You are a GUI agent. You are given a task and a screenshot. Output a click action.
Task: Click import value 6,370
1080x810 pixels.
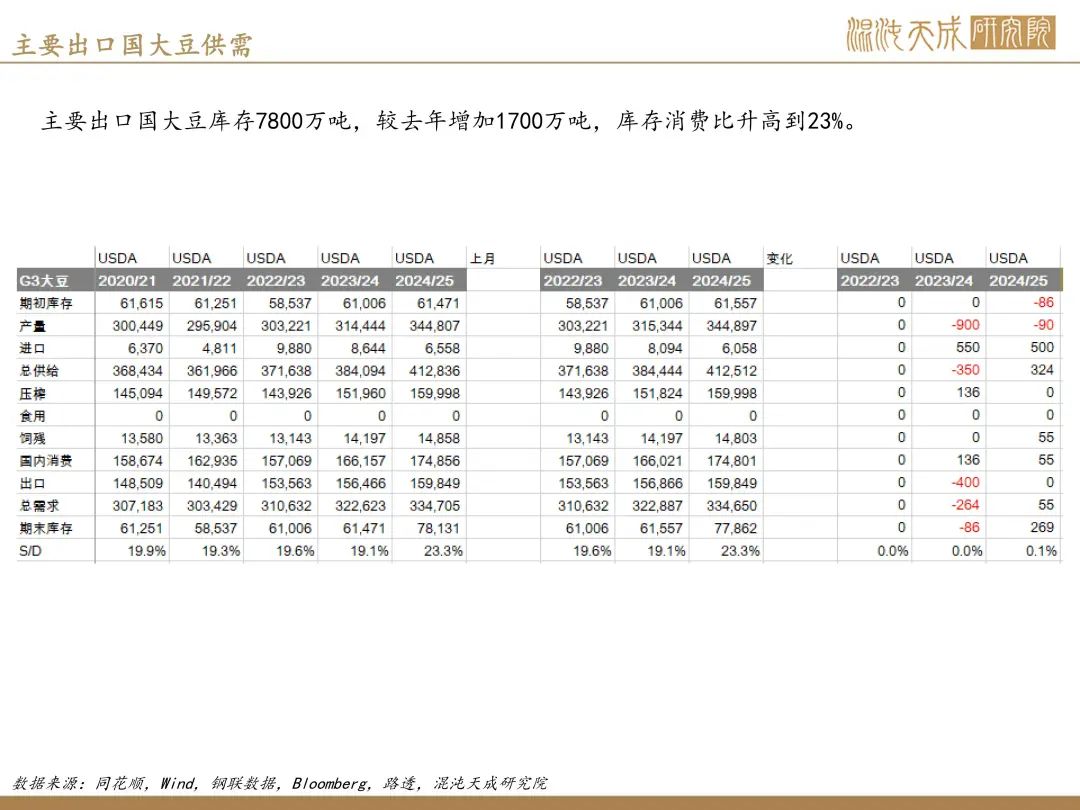click(x=145, y=349)
